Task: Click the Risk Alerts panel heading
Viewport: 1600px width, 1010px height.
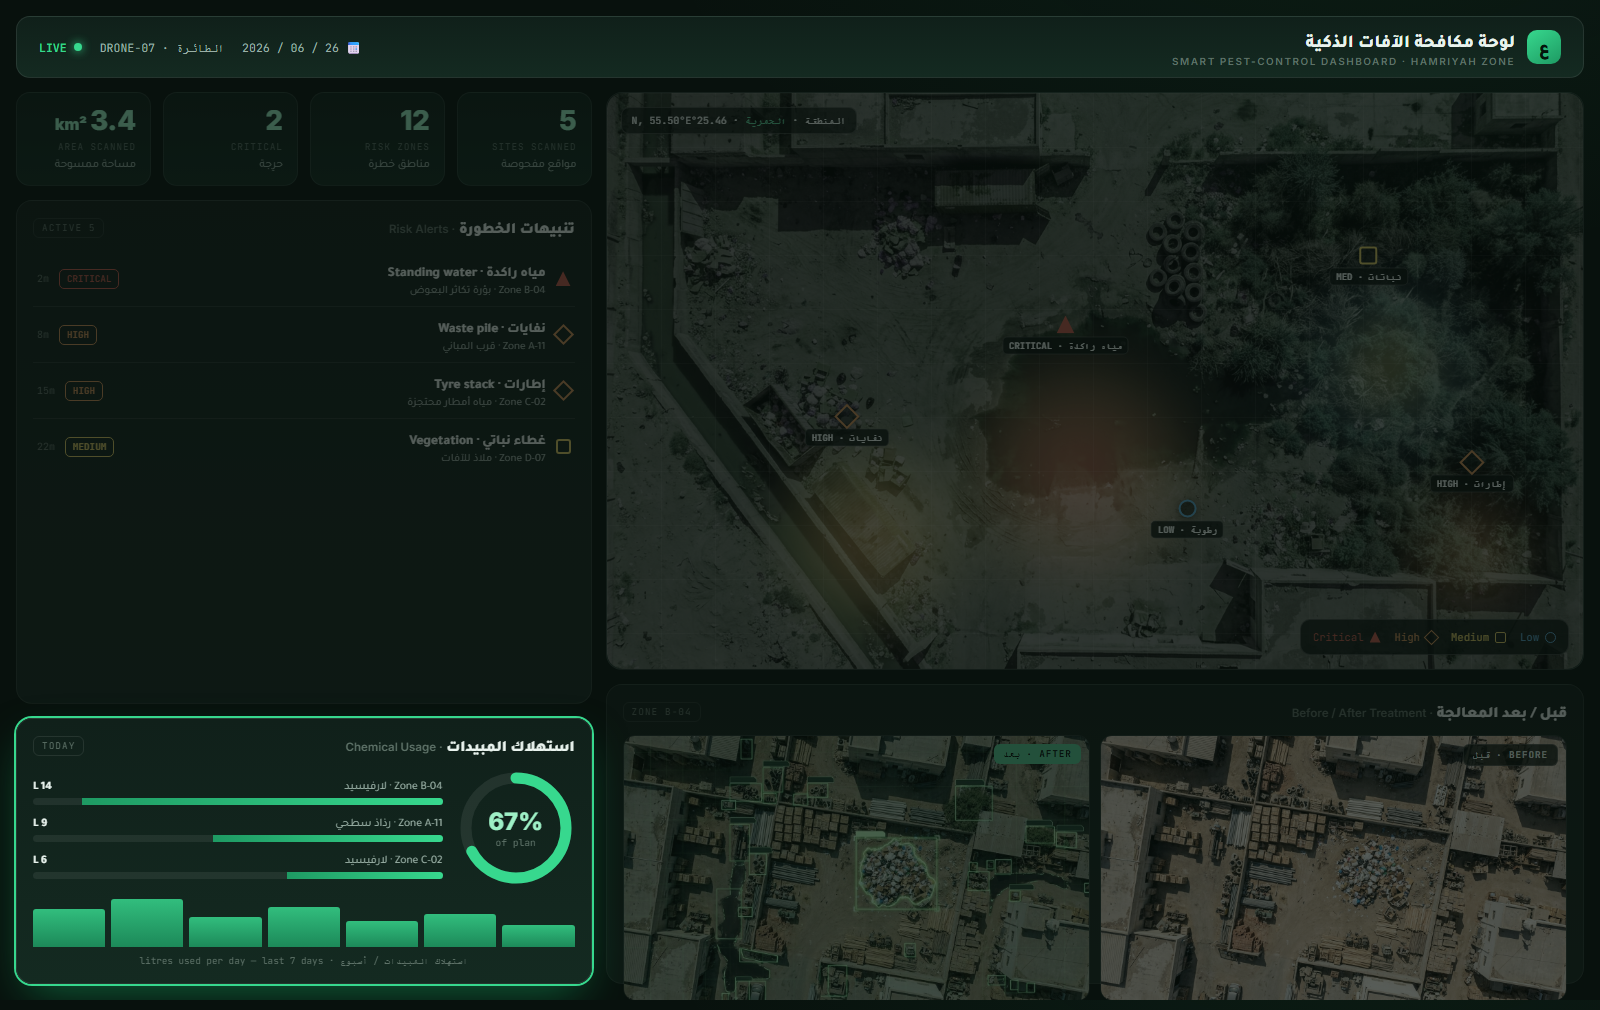Action: (x=481, y=228)
